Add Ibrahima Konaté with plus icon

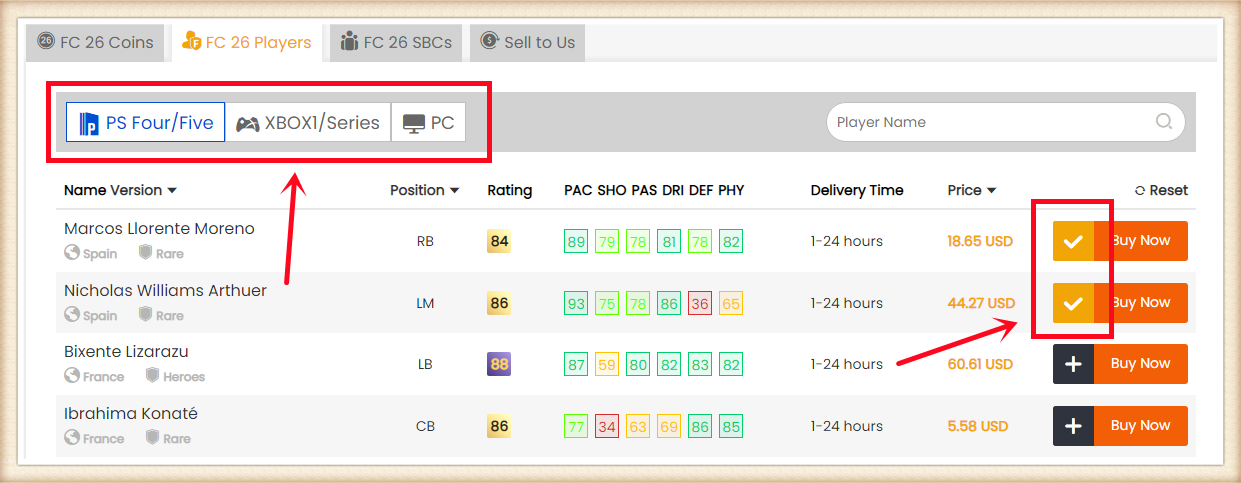coord(1073,426)
